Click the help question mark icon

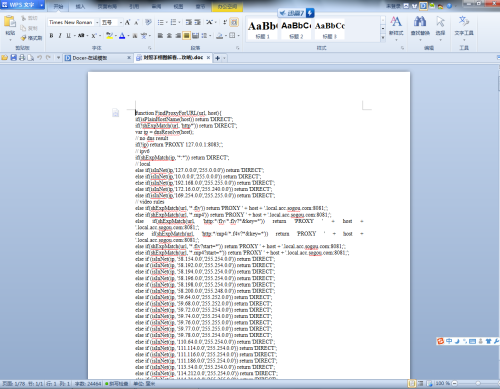(449, 6)
